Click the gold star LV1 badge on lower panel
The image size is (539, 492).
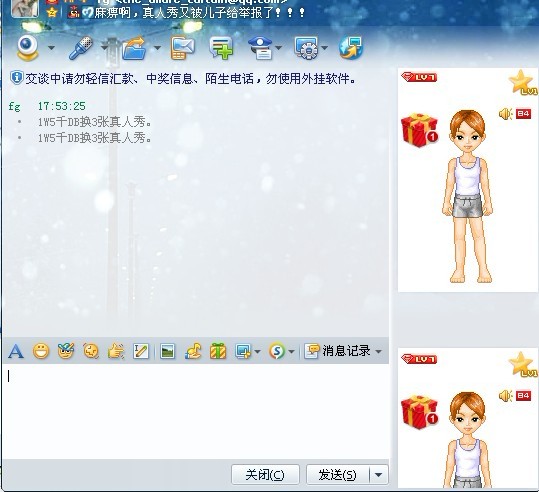click(x=522, y=364)
